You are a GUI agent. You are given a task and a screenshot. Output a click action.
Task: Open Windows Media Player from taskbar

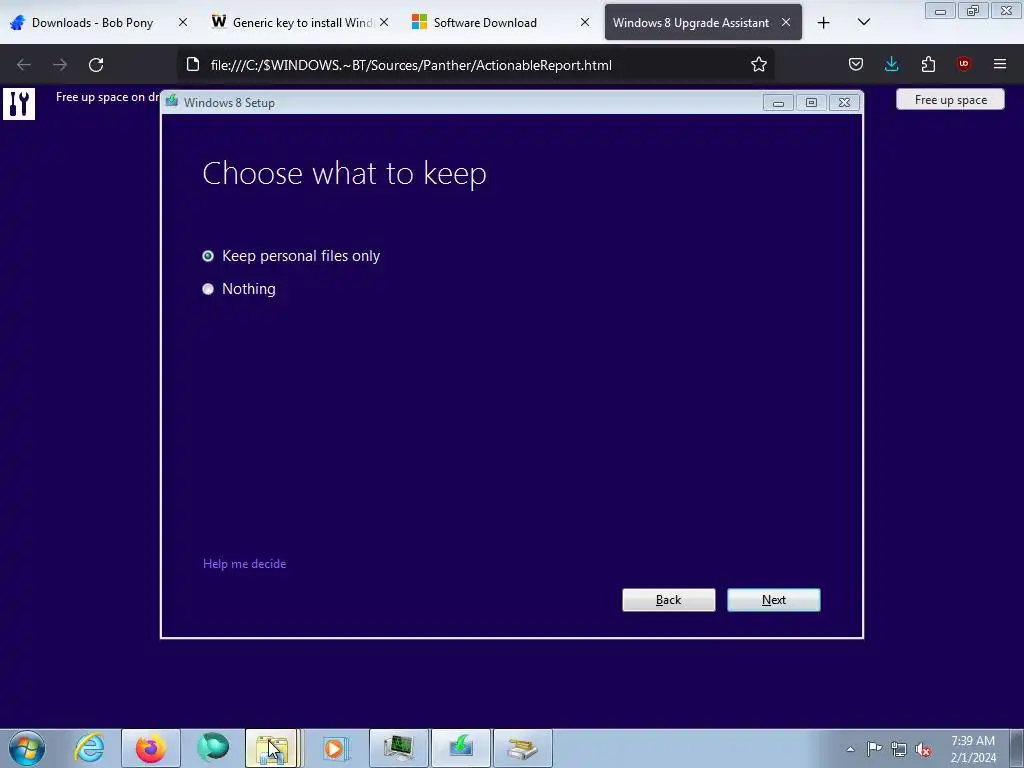(x=336, y=748)
